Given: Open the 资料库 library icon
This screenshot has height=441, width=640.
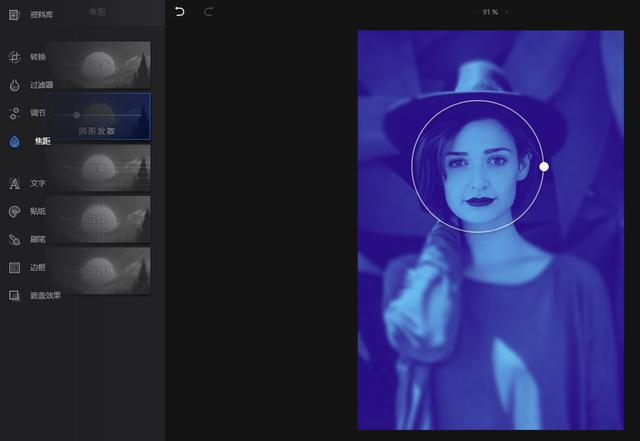Looking at the screenshot, I should (x=14, y=15).
